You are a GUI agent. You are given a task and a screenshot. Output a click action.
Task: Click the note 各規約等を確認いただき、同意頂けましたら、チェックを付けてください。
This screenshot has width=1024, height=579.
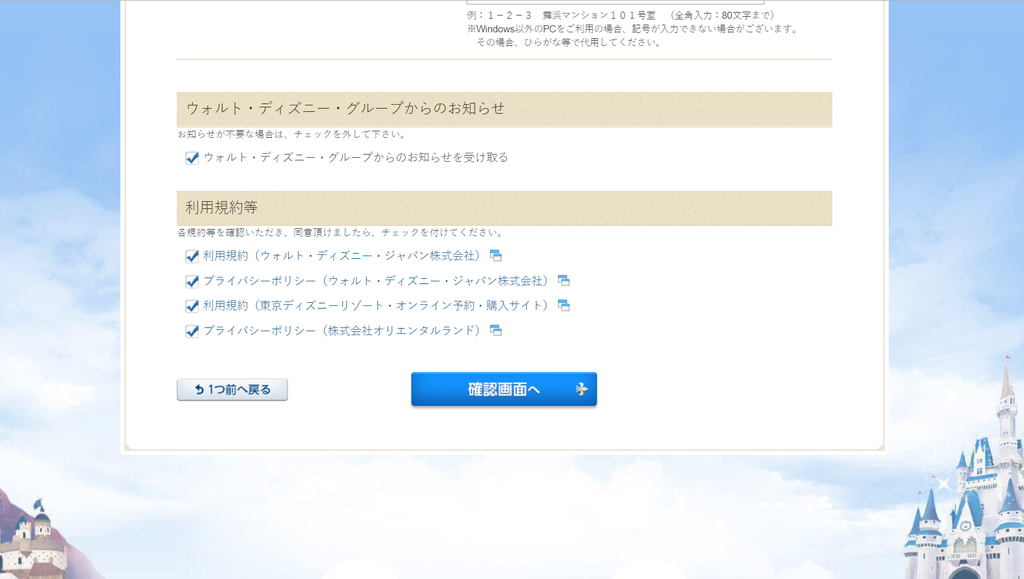coord(341,232)
